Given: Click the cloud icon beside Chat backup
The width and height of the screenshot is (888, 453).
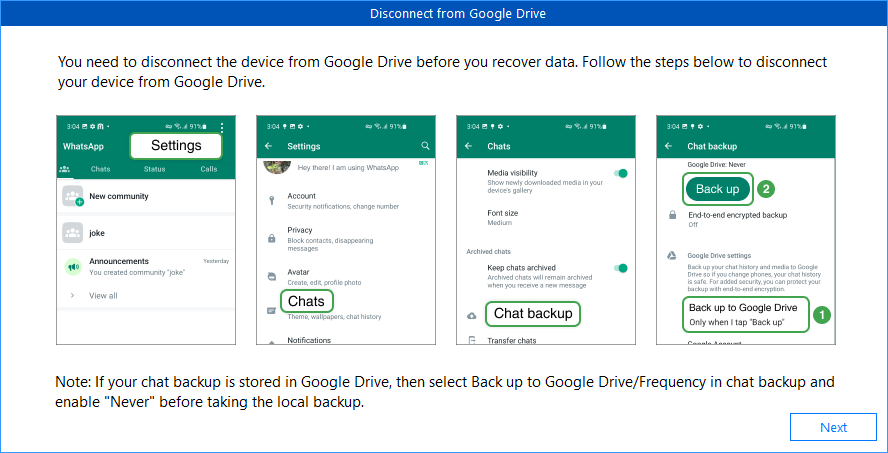Looking at the screenshot, I should (x=472, y=315).
